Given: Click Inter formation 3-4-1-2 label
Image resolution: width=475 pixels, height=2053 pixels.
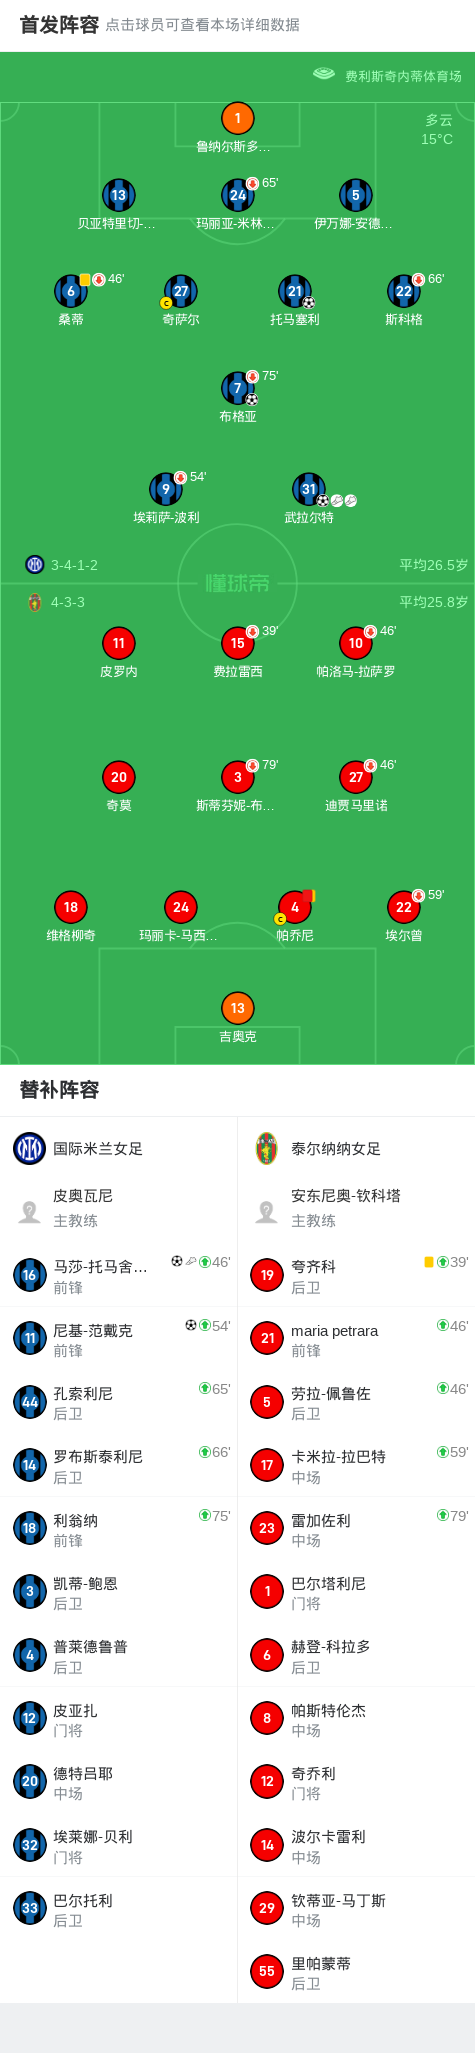Looking at the screenshot, I should tap(75, 565).
